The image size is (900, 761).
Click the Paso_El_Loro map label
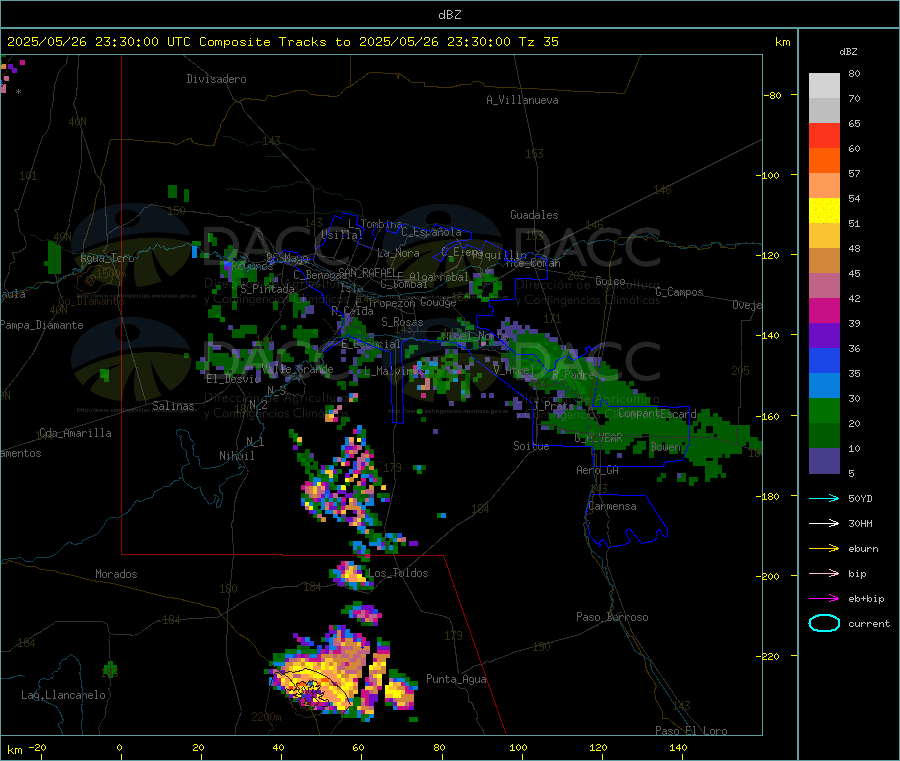691,731
